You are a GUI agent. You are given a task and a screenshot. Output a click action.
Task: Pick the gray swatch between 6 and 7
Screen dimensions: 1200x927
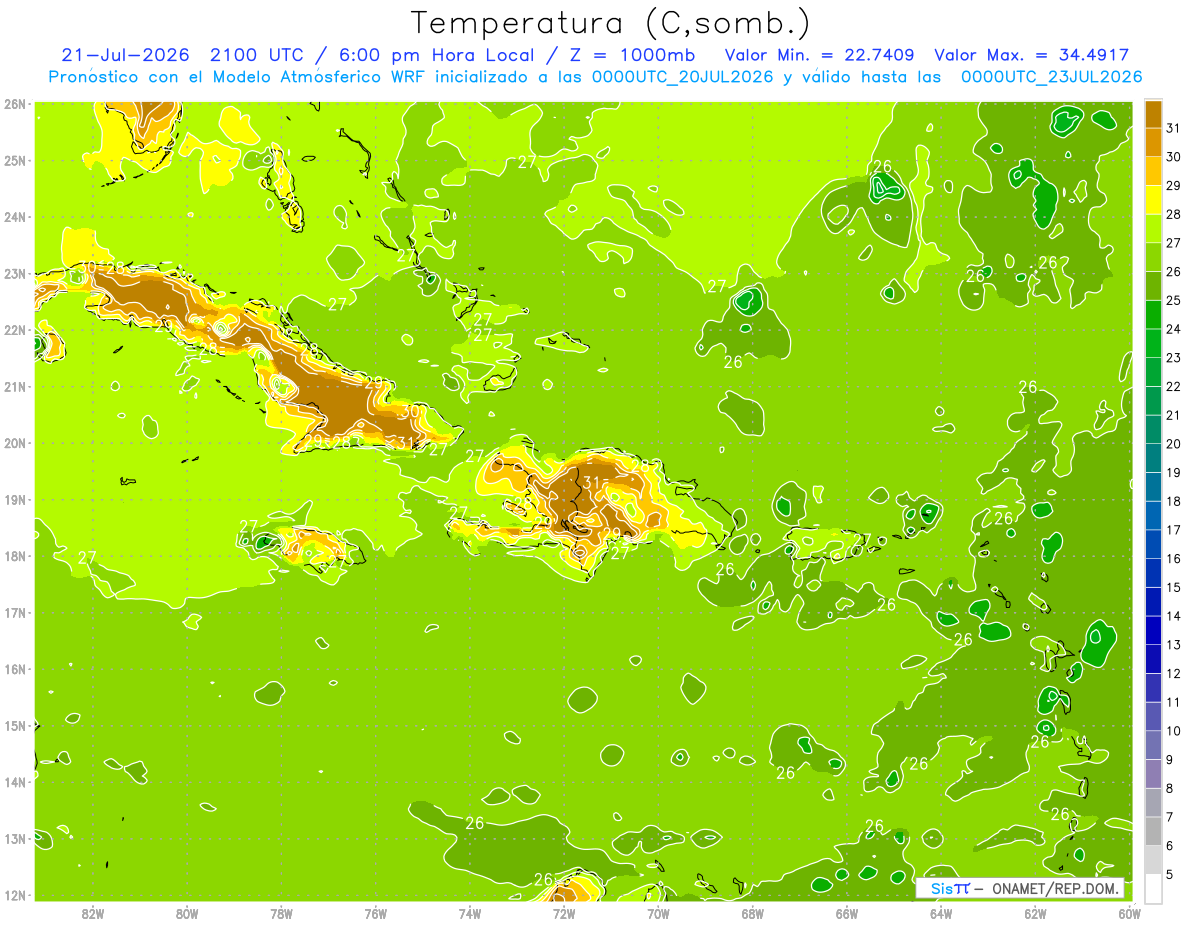coord(1153,831)
